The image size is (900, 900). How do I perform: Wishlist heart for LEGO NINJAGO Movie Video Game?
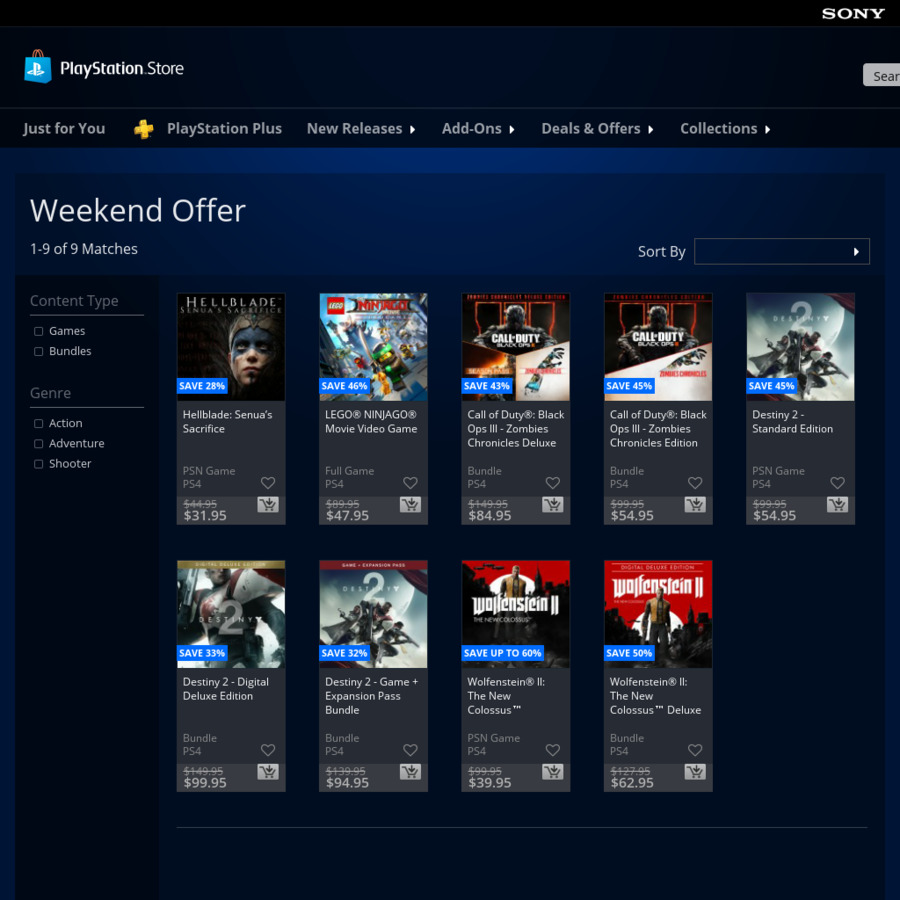click(x=410, y=483)
